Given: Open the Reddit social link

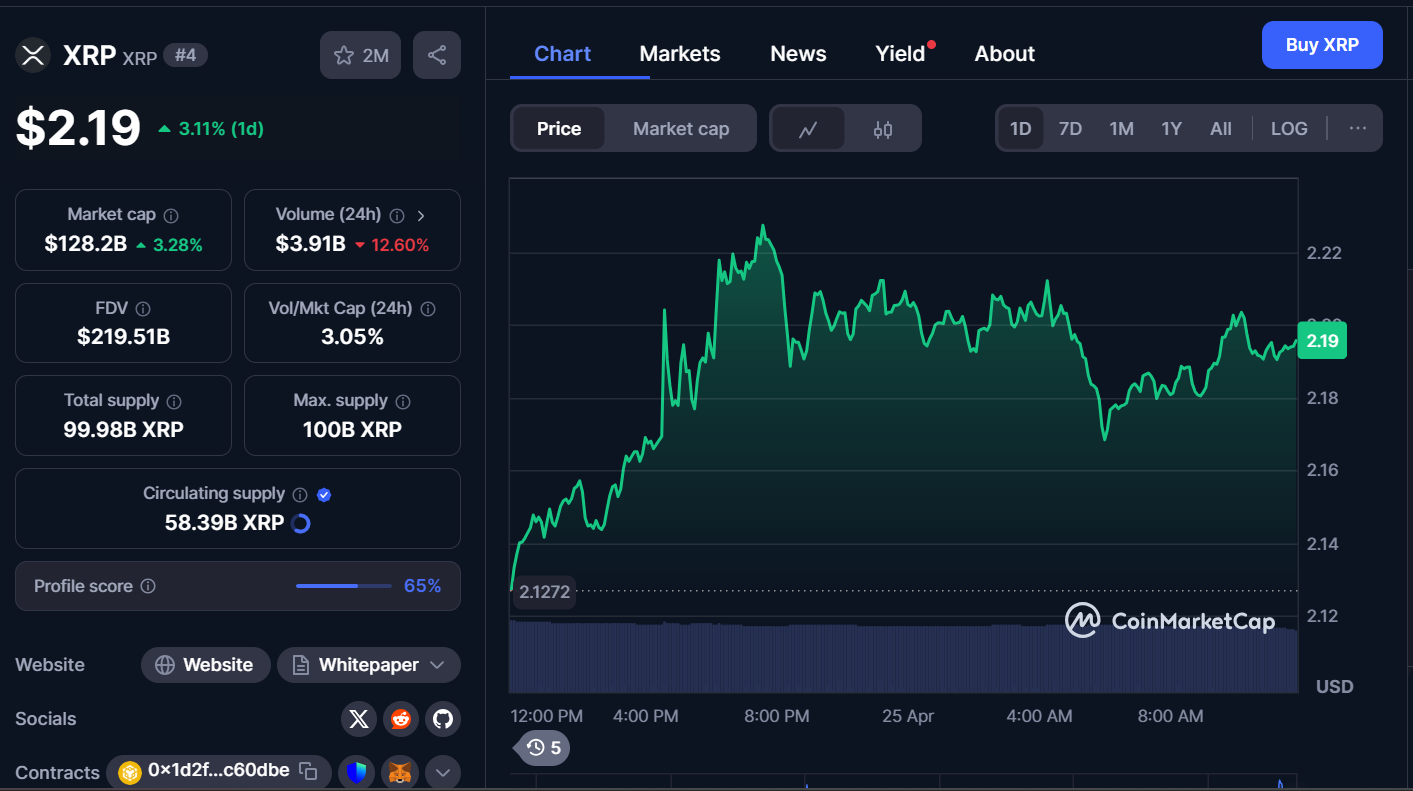Looking at the screenshot, I should point(401,718).
